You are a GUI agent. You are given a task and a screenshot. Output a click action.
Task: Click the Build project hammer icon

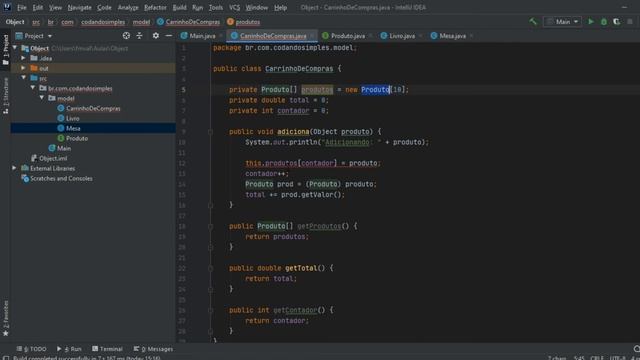coord(533,22)
